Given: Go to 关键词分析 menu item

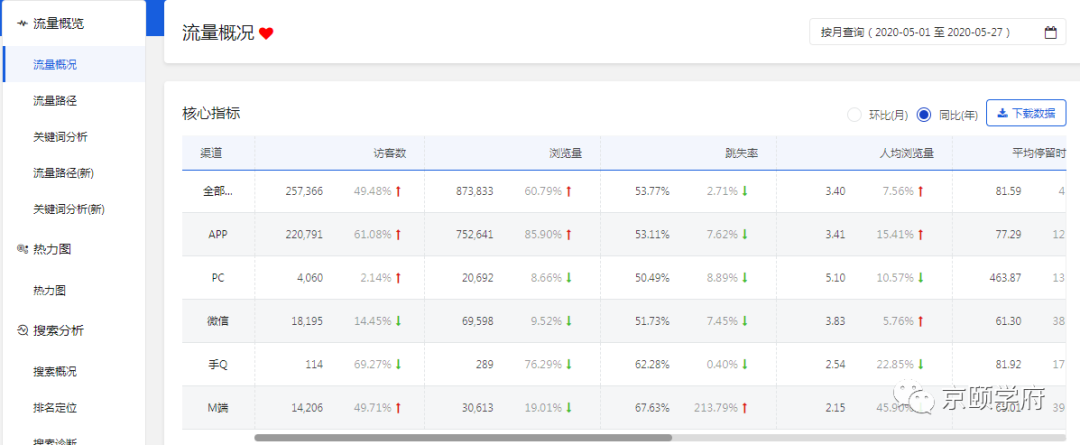Looking at the screenshot, I should (60, 137).
